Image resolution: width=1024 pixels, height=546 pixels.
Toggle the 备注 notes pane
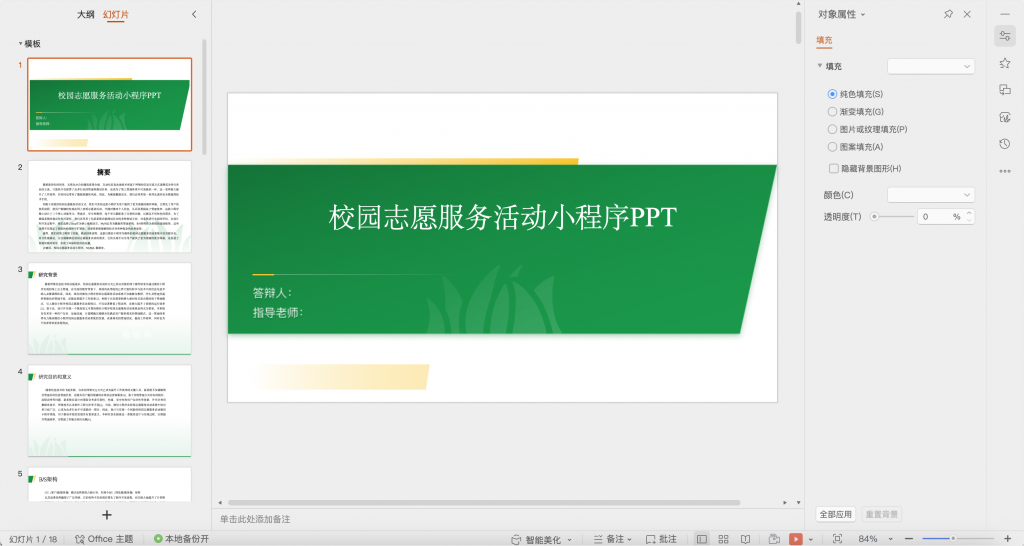(609, 539)
